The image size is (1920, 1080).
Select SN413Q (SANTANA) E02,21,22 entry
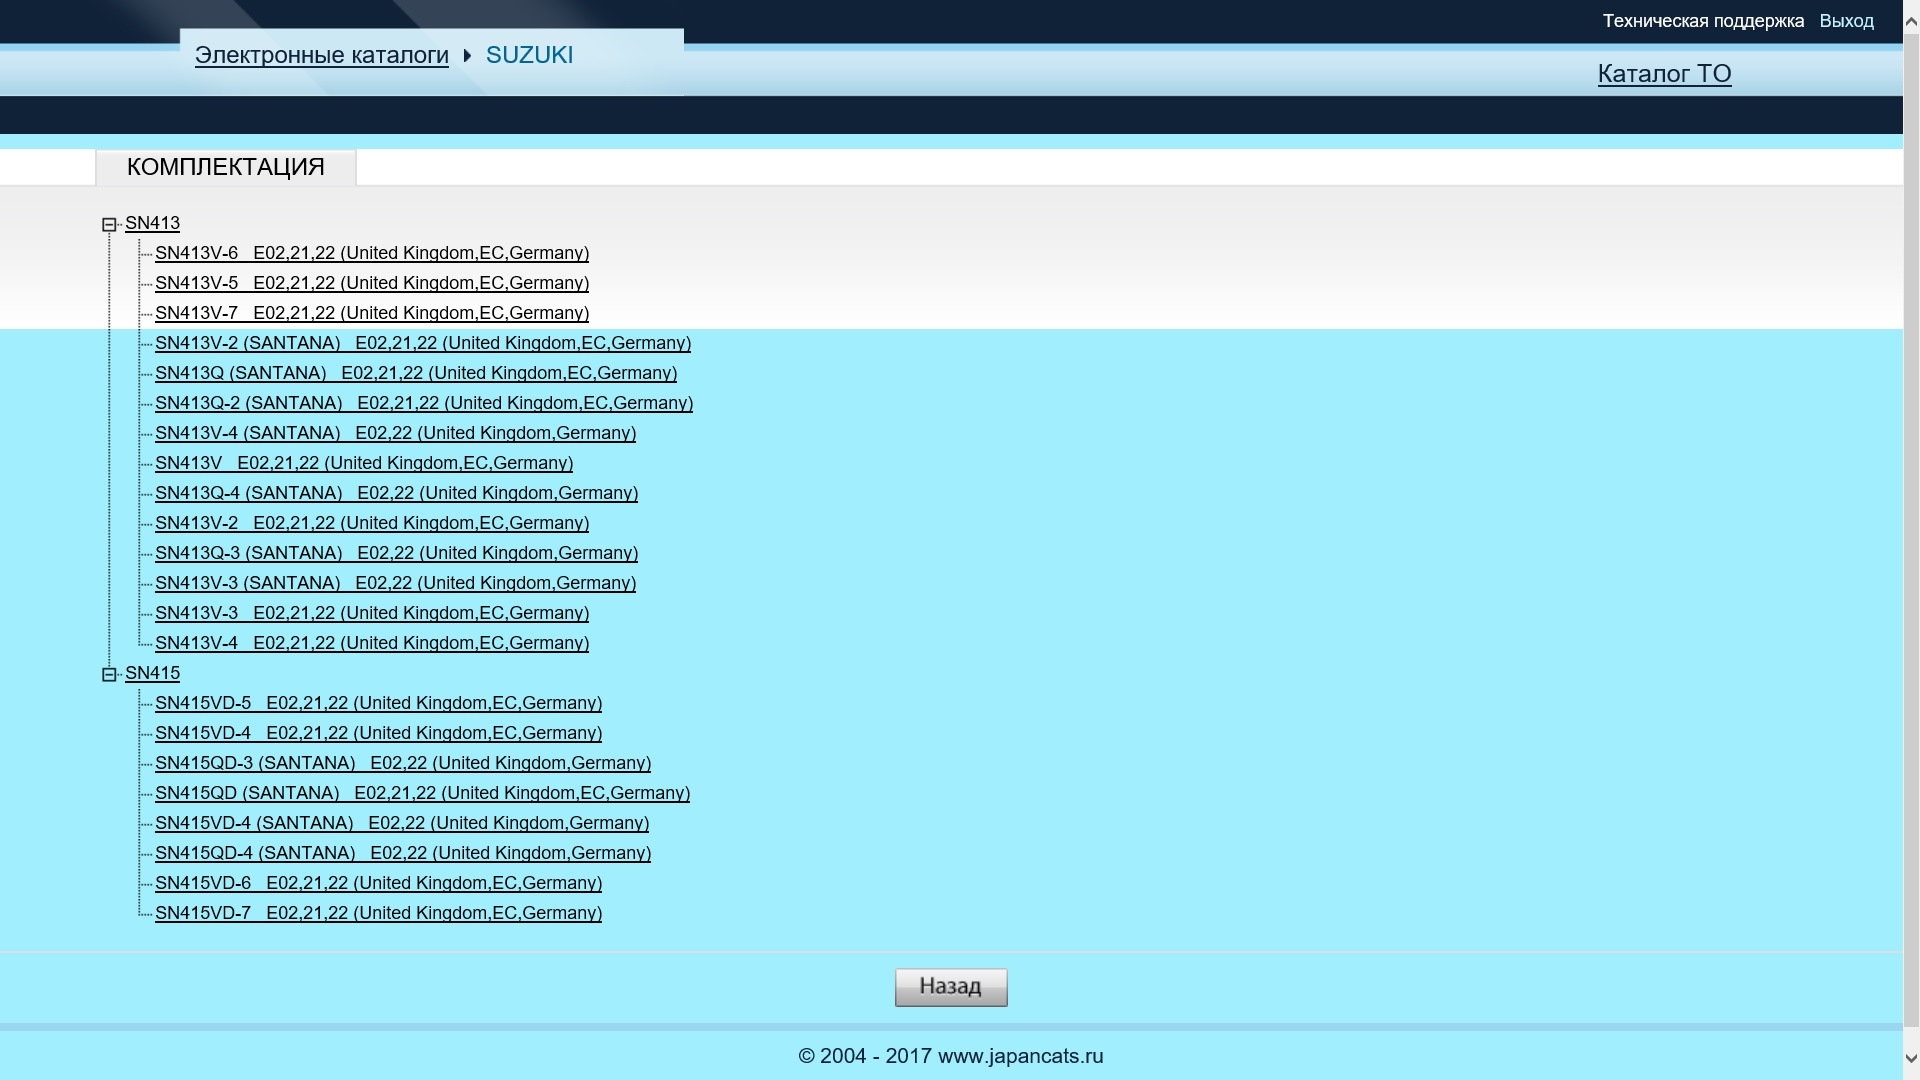pyautogui.click(x=416, y=373)
